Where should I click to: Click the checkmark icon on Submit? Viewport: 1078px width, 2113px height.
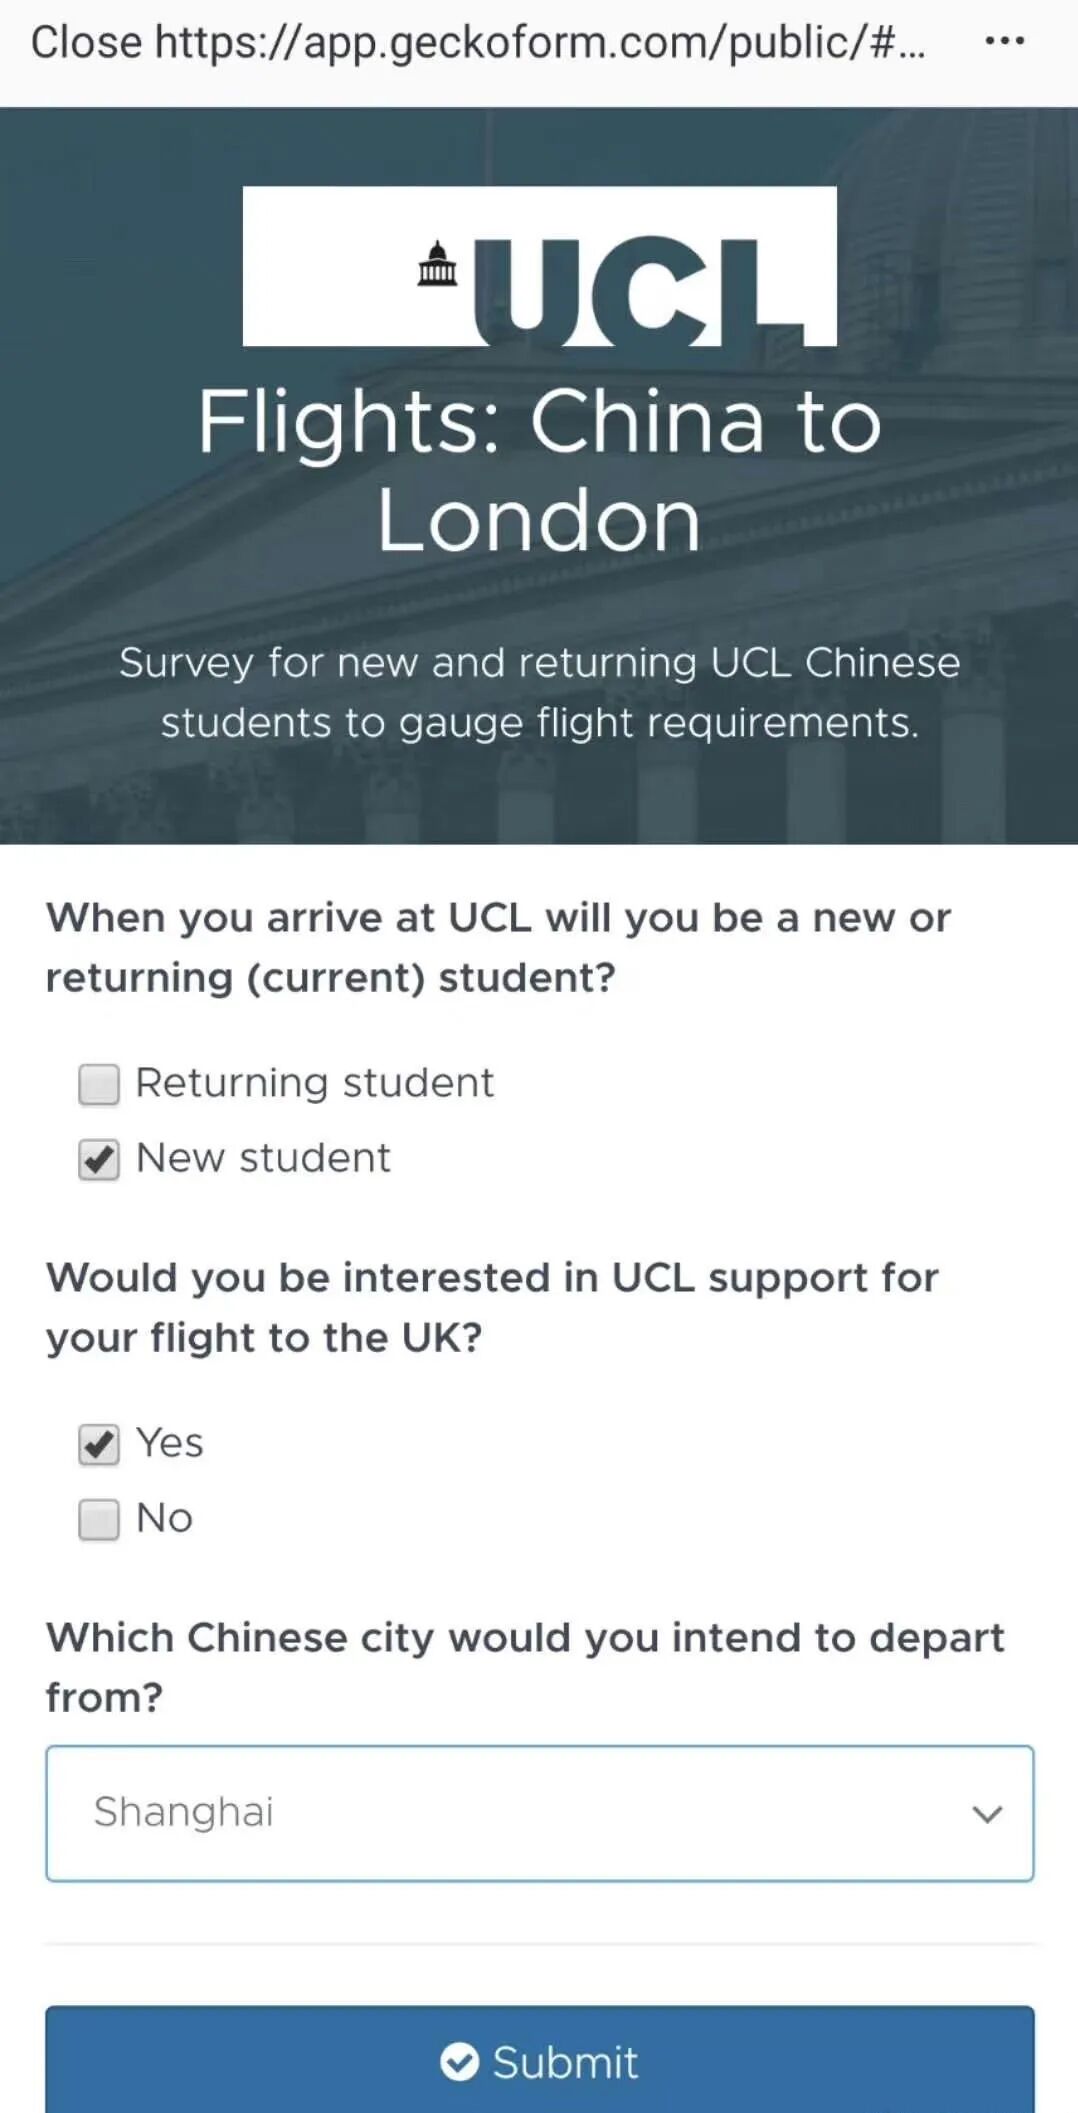(459, 2061)
